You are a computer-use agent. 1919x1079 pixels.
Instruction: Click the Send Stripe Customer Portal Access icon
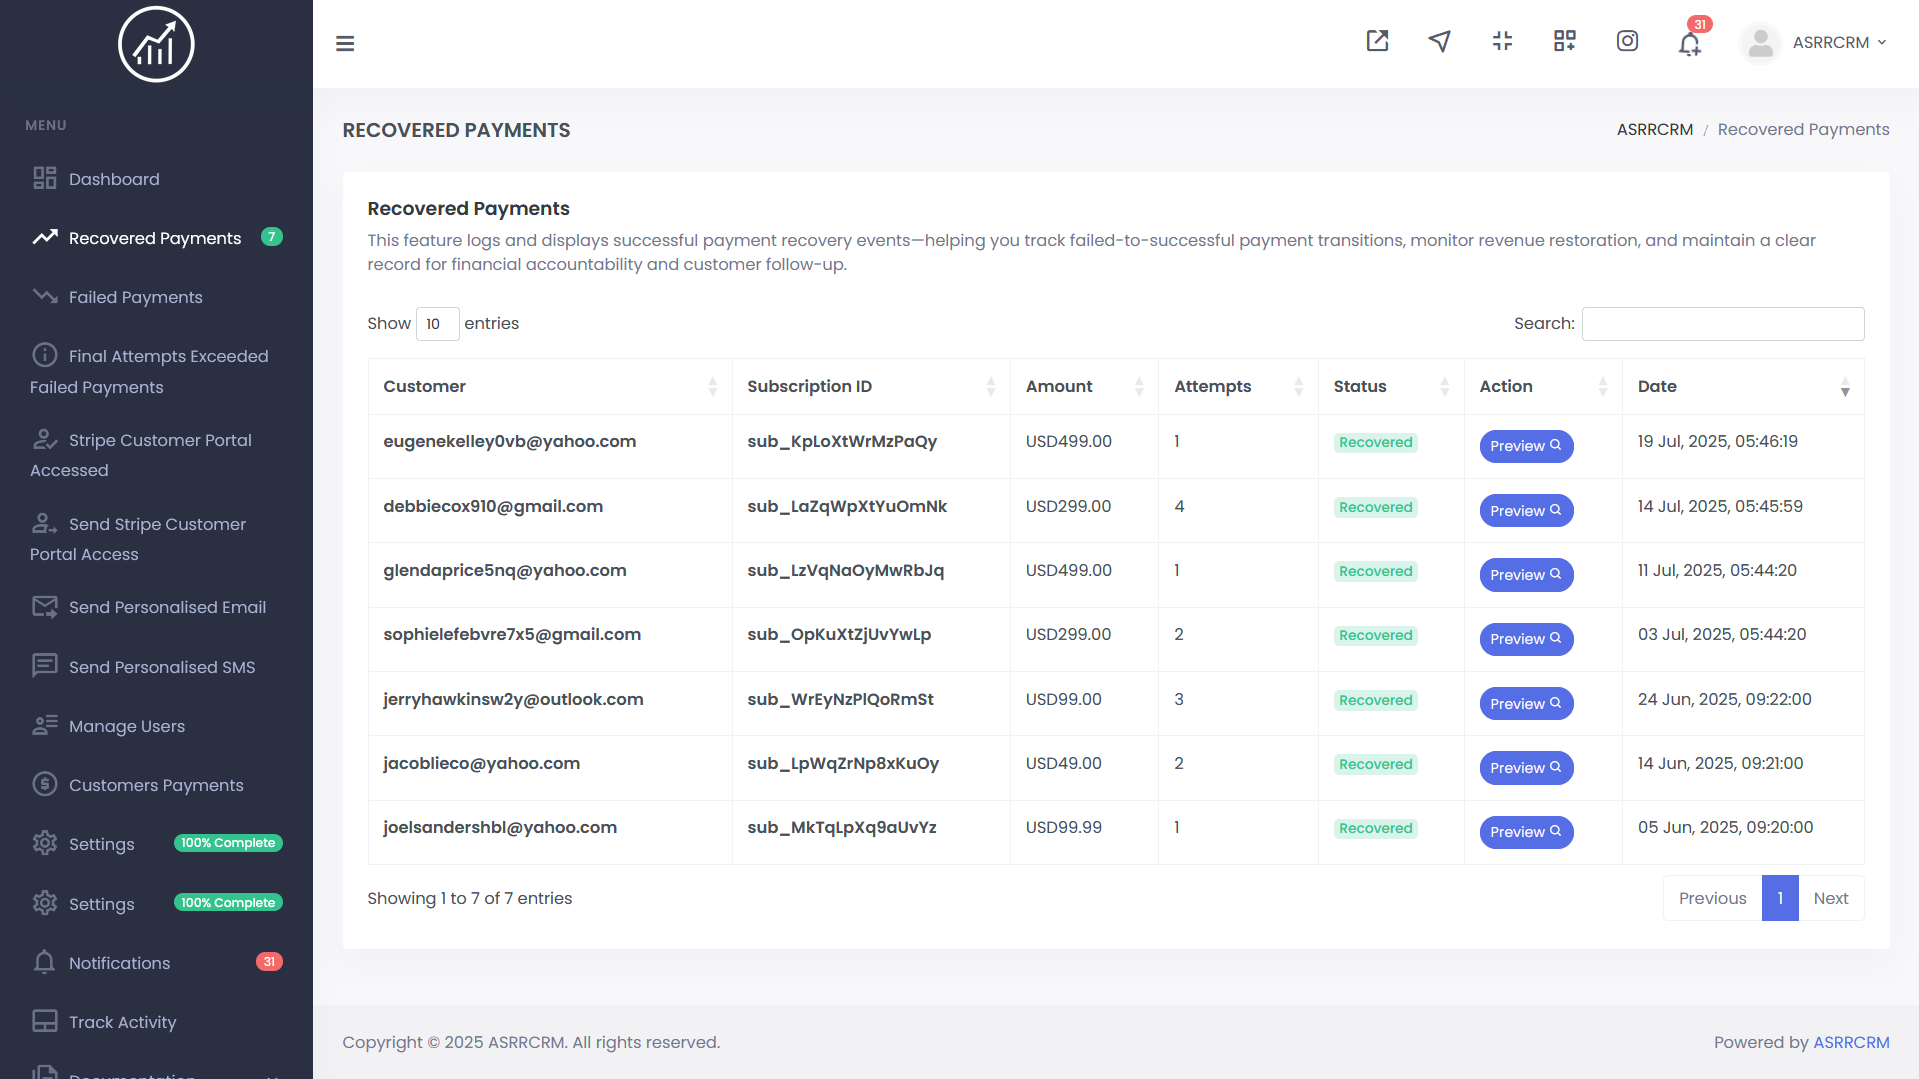point(45,523)
